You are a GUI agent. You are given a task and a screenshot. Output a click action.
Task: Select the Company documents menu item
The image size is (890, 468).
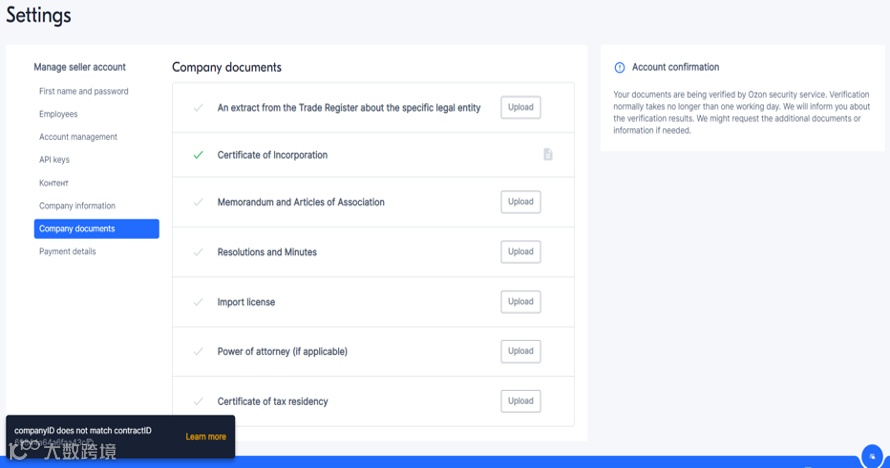(96, 229)
